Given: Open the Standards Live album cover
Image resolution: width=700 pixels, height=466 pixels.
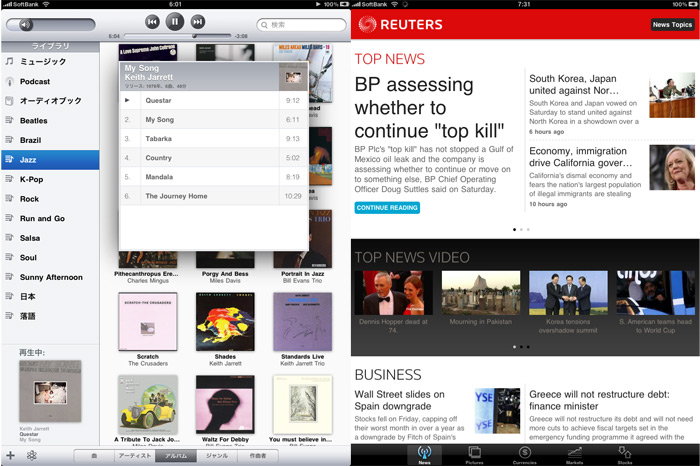Looking at the screenshot, I should coord(302,321).
